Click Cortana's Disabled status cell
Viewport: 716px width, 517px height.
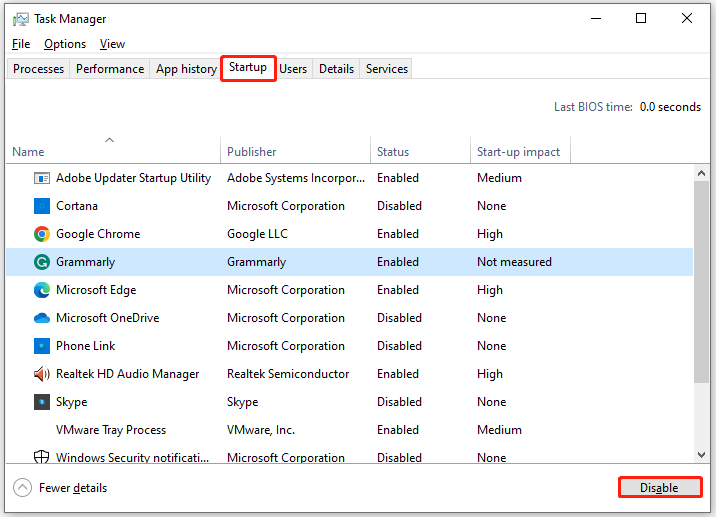click(x=399, y=206)
